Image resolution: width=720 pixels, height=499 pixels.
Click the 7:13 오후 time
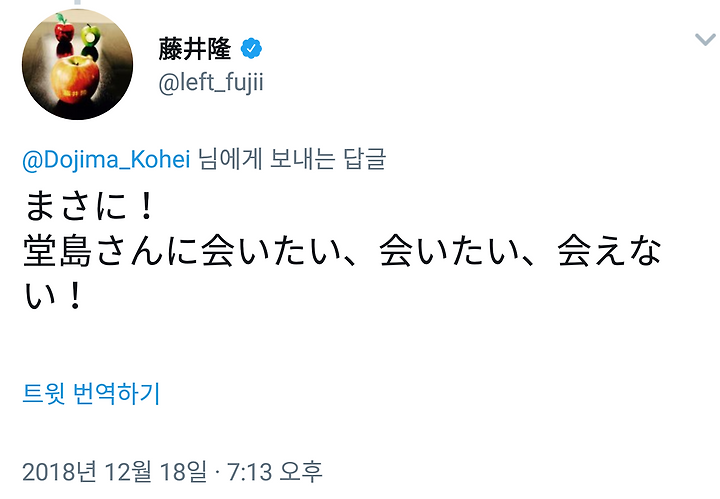[x=275, y=471]
